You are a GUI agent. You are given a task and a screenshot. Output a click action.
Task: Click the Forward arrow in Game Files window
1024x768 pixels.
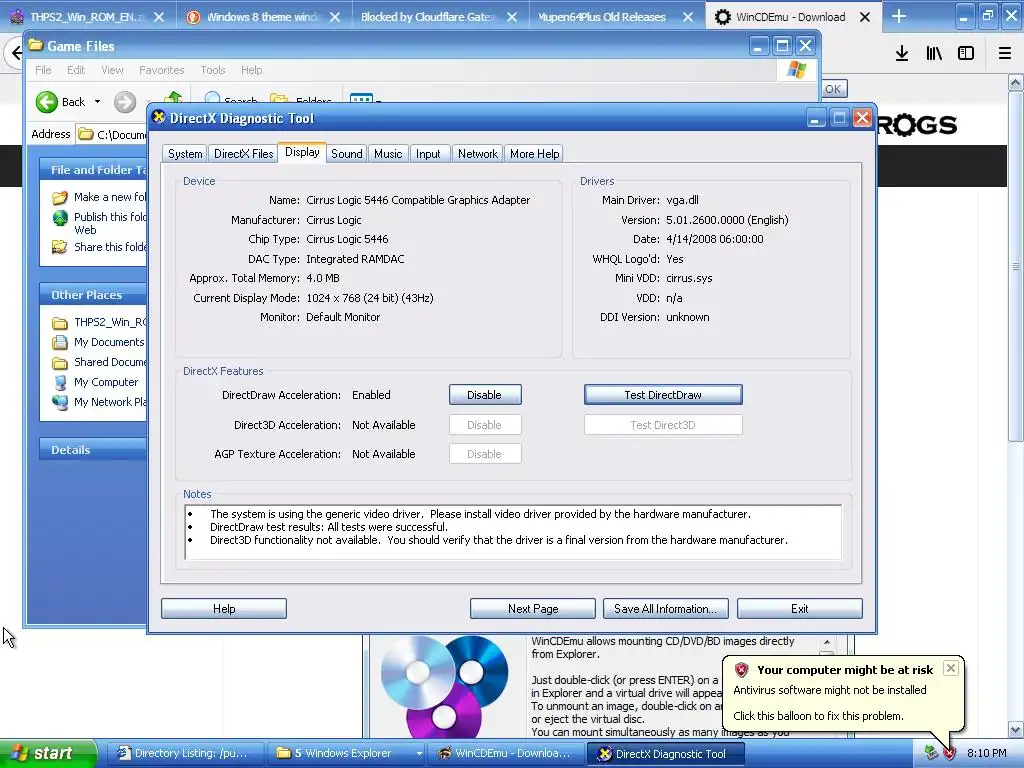coord(125,102)
